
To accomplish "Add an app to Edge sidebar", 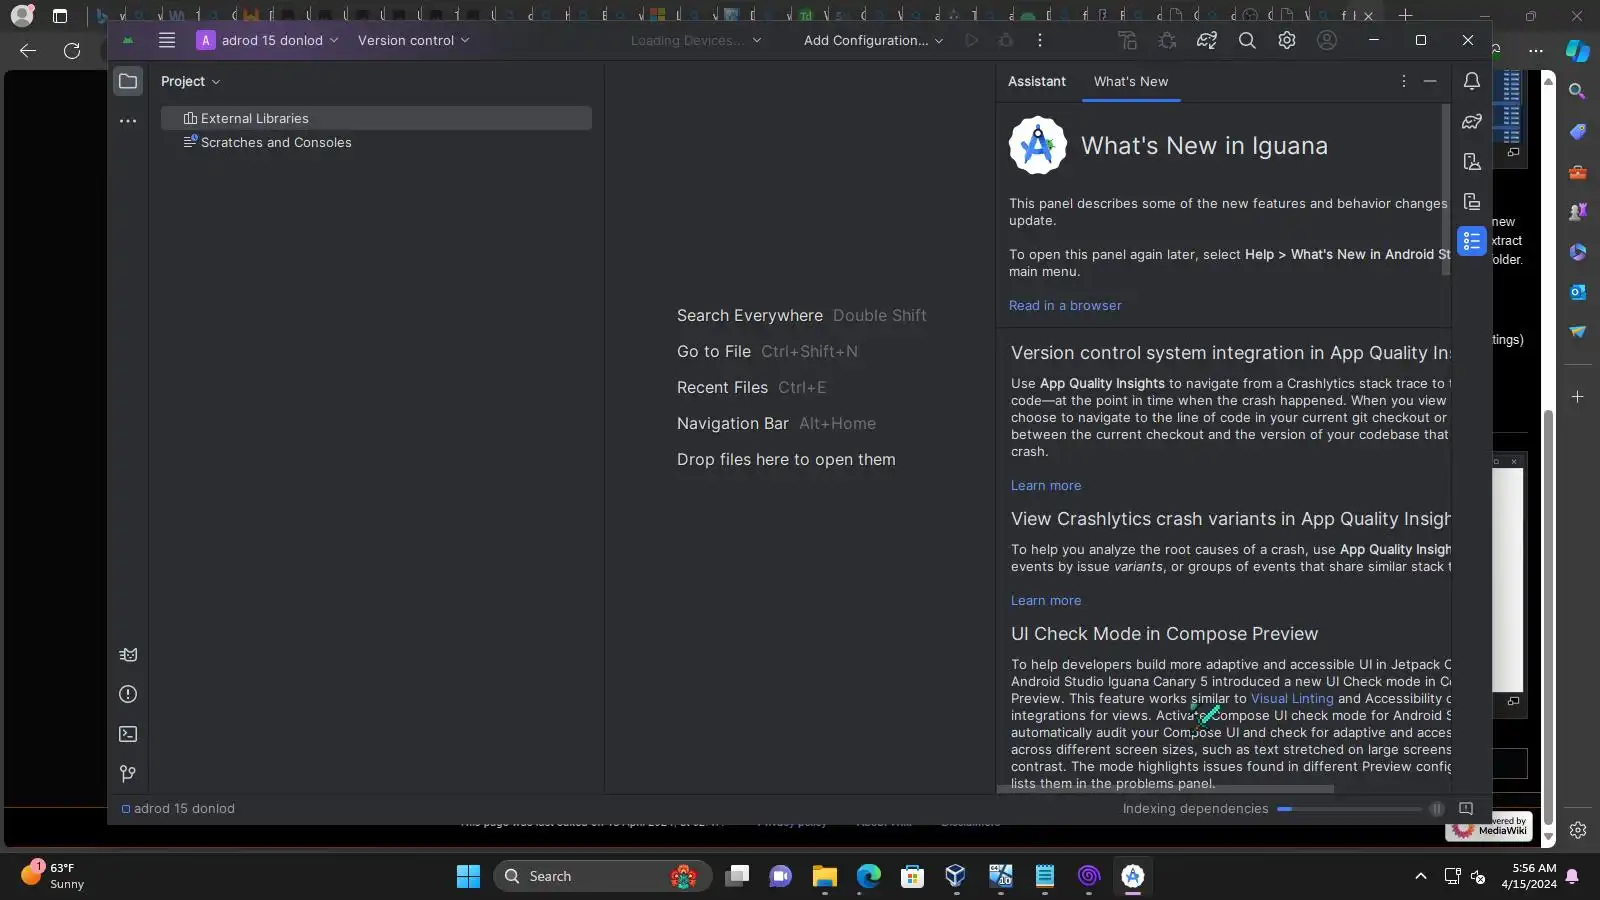I will click(x=1578, y=397).
